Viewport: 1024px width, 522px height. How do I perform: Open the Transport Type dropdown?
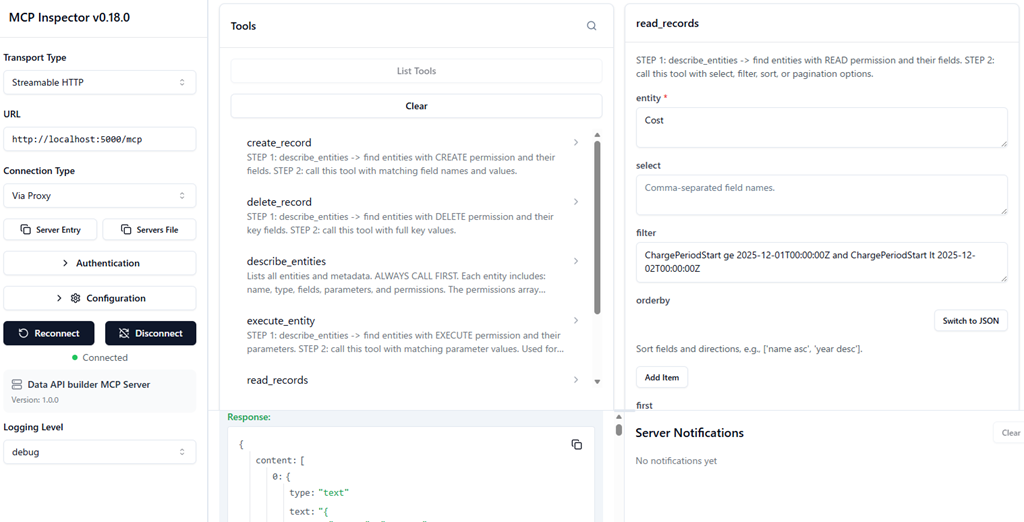[99, 82]
